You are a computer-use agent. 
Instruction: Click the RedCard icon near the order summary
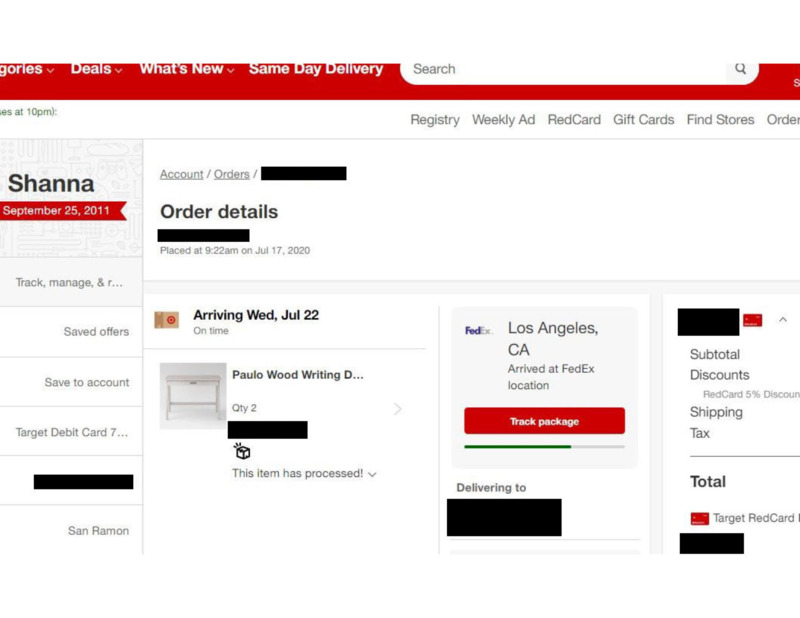(753, 320)
